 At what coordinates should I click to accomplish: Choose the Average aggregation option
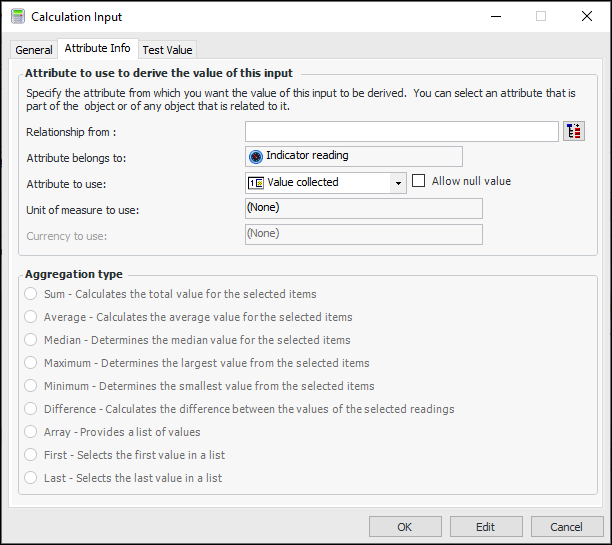[x=31, y=317]
